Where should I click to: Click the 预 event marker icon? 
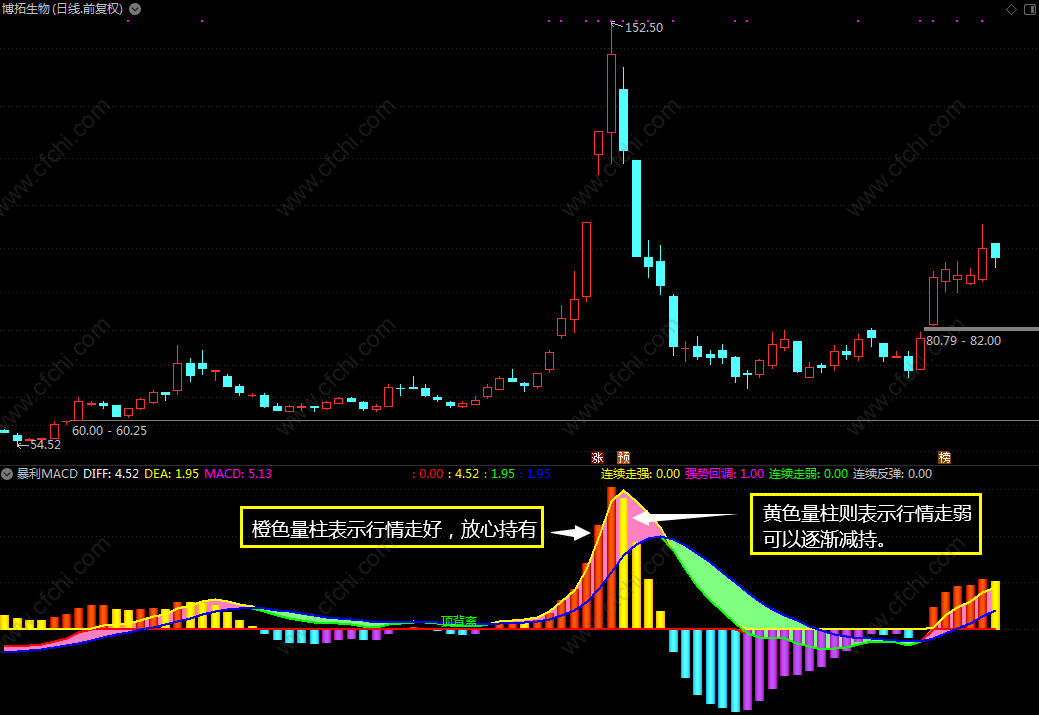tap(624, 457)
